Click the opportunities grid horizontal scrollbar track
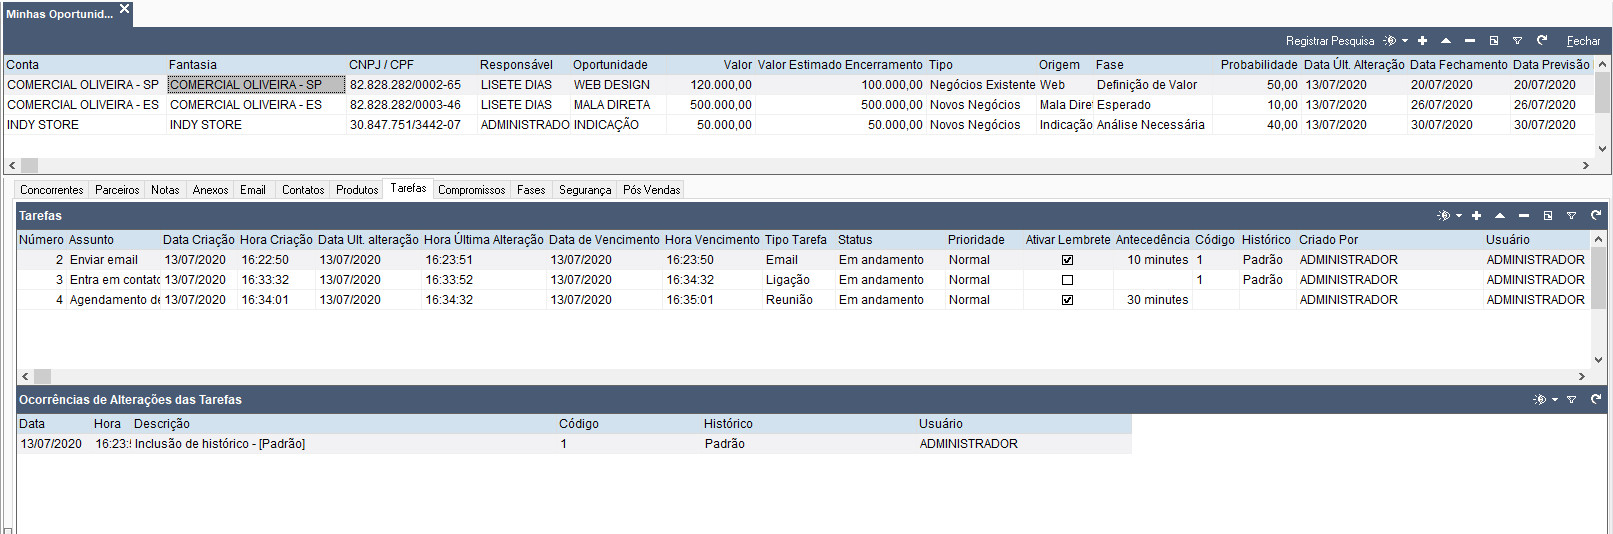This screenshot has width=1613, height=534. click(x=800, y=165)
